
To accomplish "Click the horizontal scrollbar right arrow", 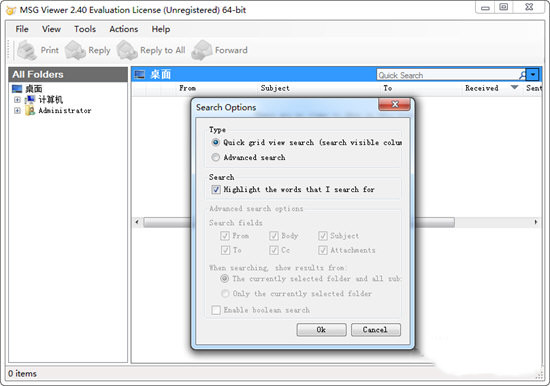I will pyautogui.click(x=535, y=222).
